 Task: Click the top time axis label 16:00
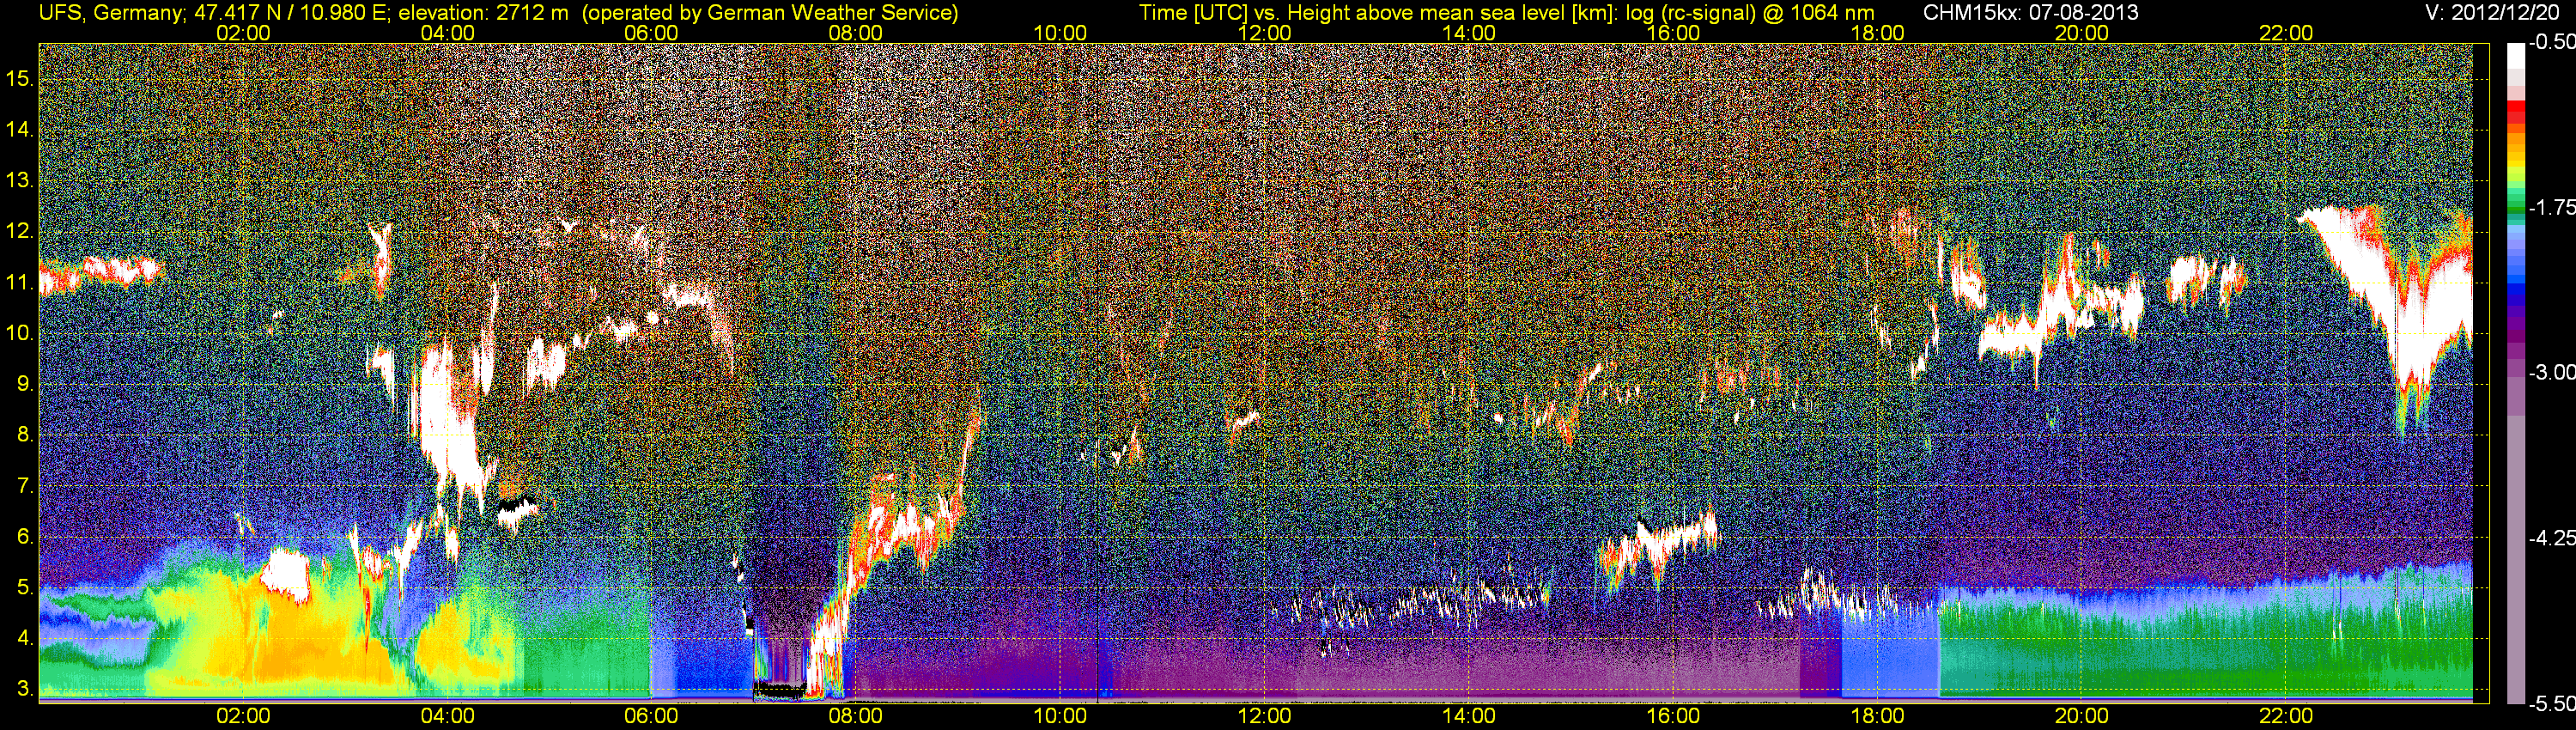1673,33
